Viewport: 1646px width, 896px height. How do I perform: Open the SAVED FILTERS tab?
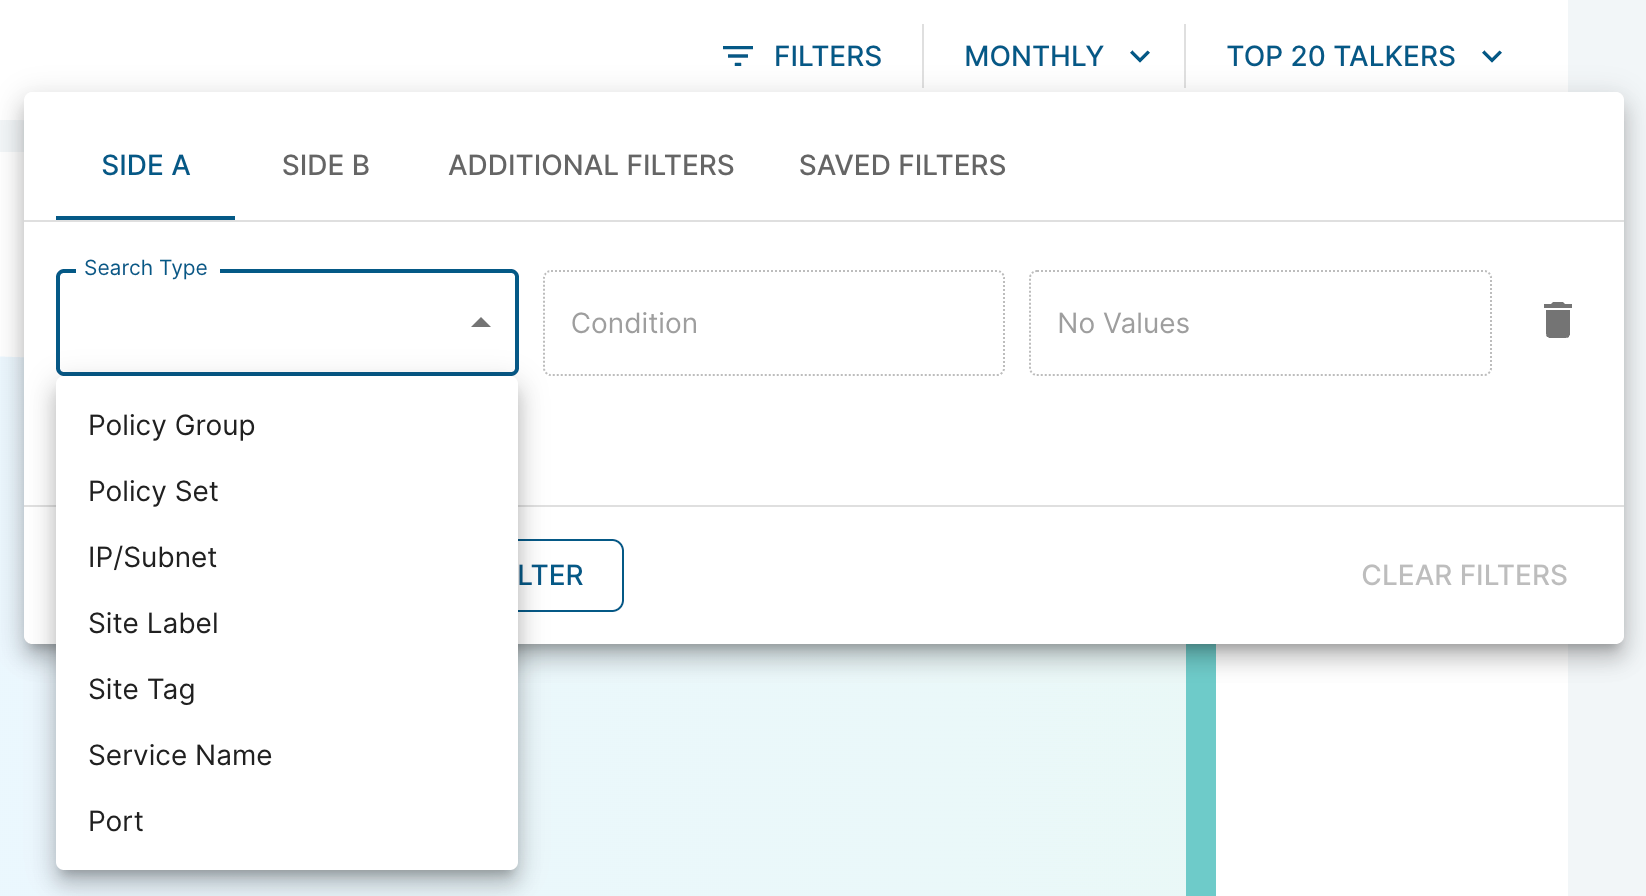[902, 166]
